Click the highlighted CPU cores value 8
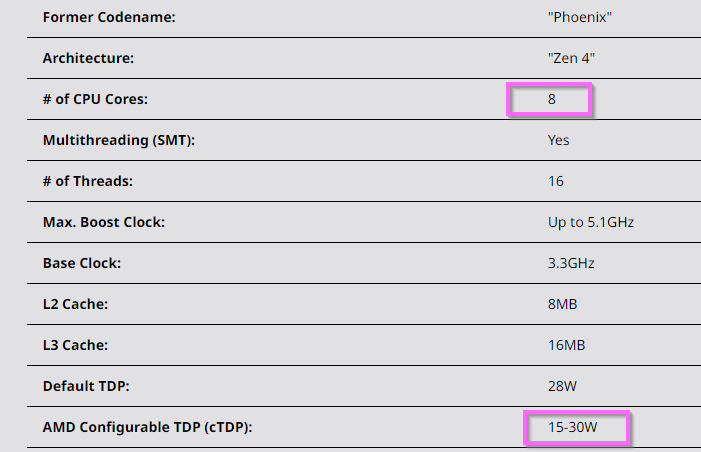The height and width of the screenshot is (452, 701). pos(552,99)
